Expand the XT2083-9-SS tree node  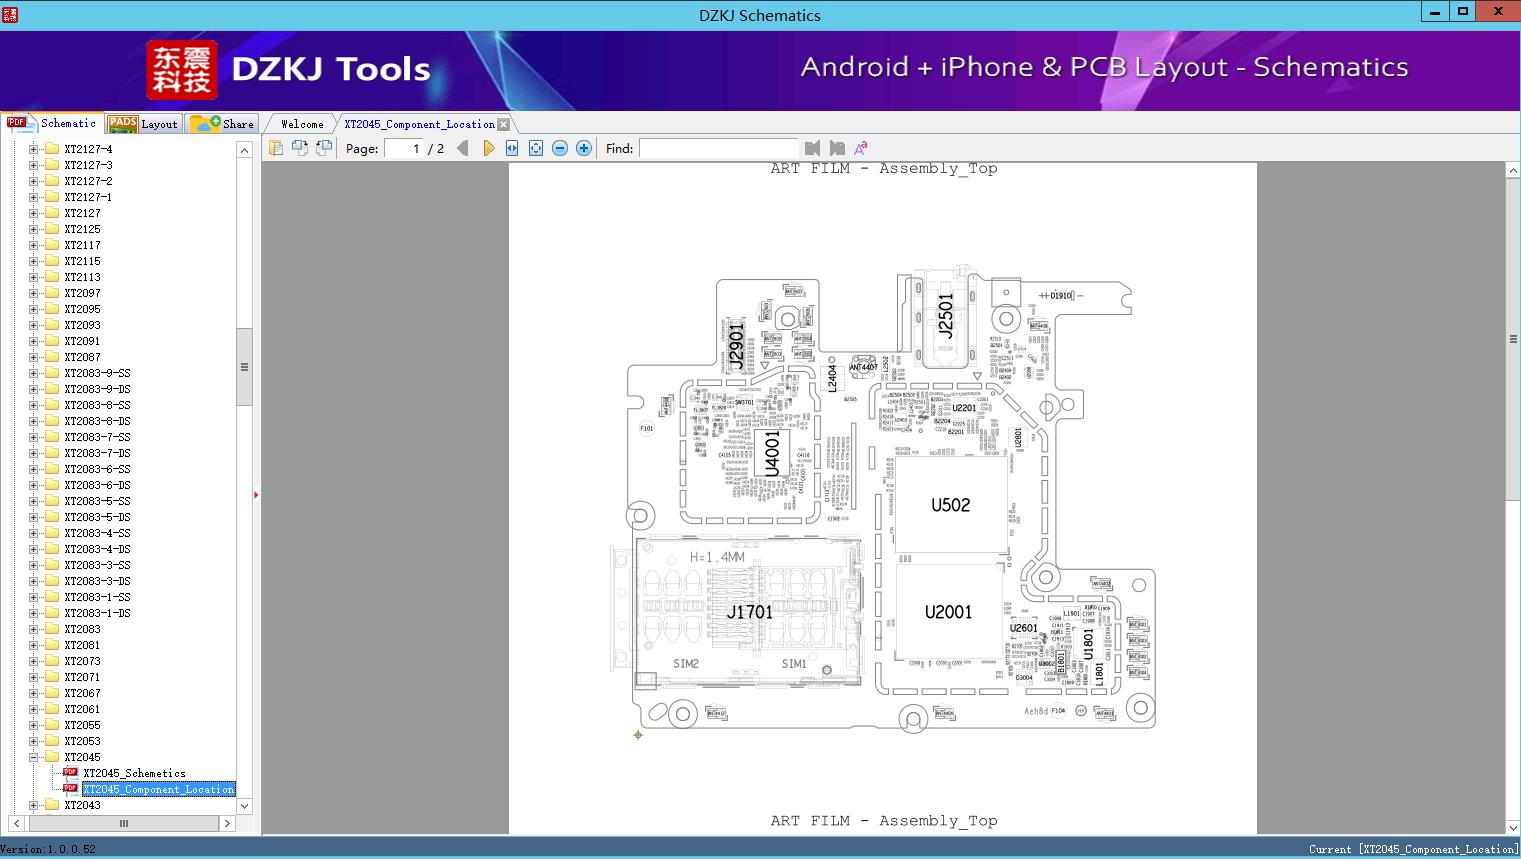[33, 373]
